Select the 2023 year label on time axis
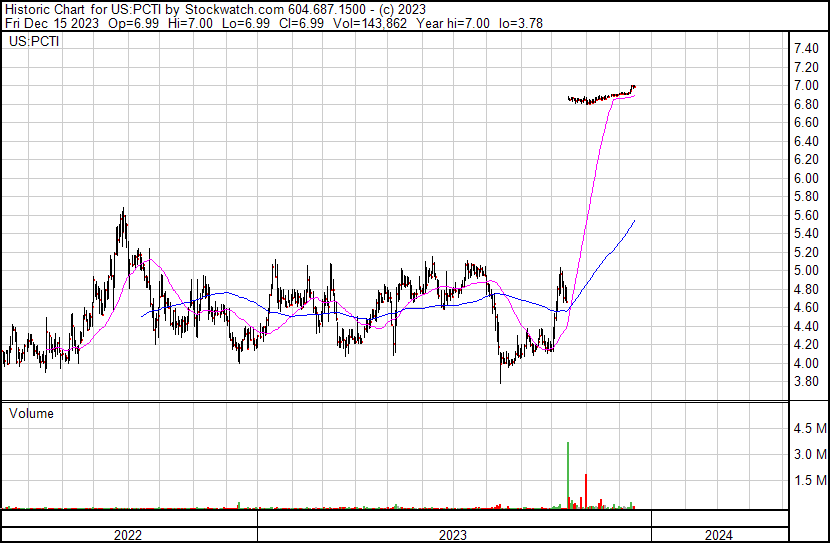The height and width of the screenshot is (543, 830). pyautogui.click(x=454, y=535)
